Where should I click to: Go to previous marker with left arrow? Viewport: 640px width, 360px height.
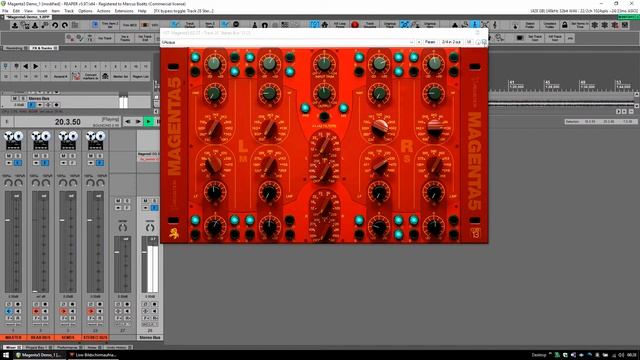(x=26, y=66)
